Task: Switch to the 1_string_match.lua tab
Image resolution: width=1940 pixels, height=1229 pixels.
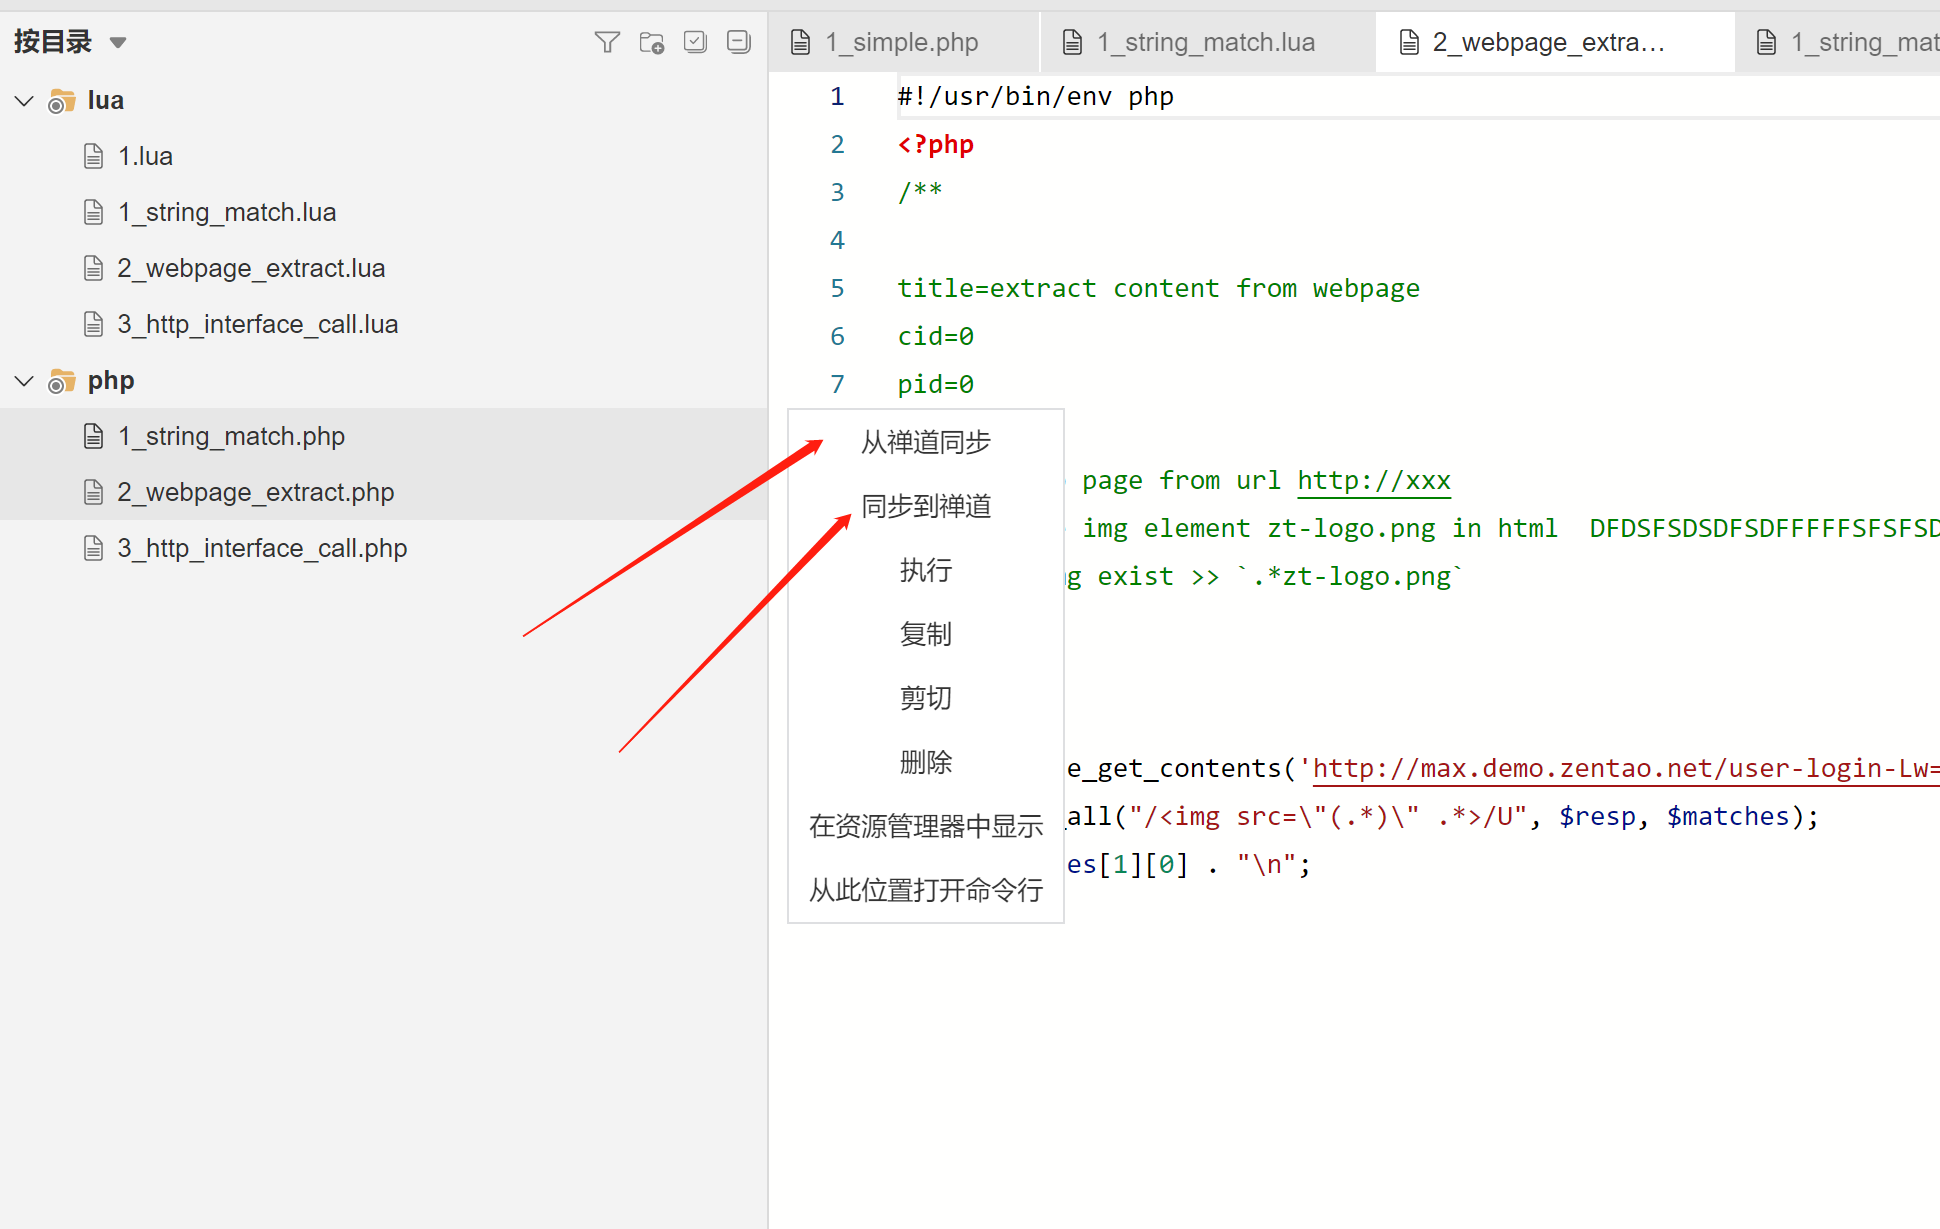Action: coord(1204,42)
